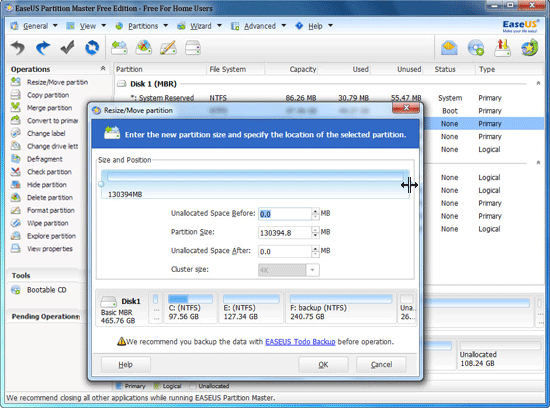Screen dimensions: 550x408
Task: Open the Bootable CD tool
Action: (x=39, y=290)
